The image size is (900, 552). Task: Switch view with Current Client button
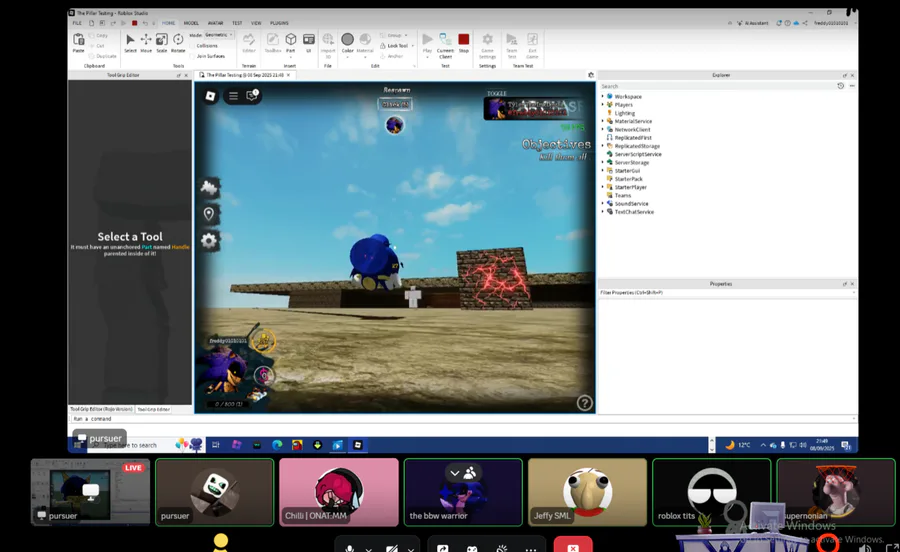[445, 45]
